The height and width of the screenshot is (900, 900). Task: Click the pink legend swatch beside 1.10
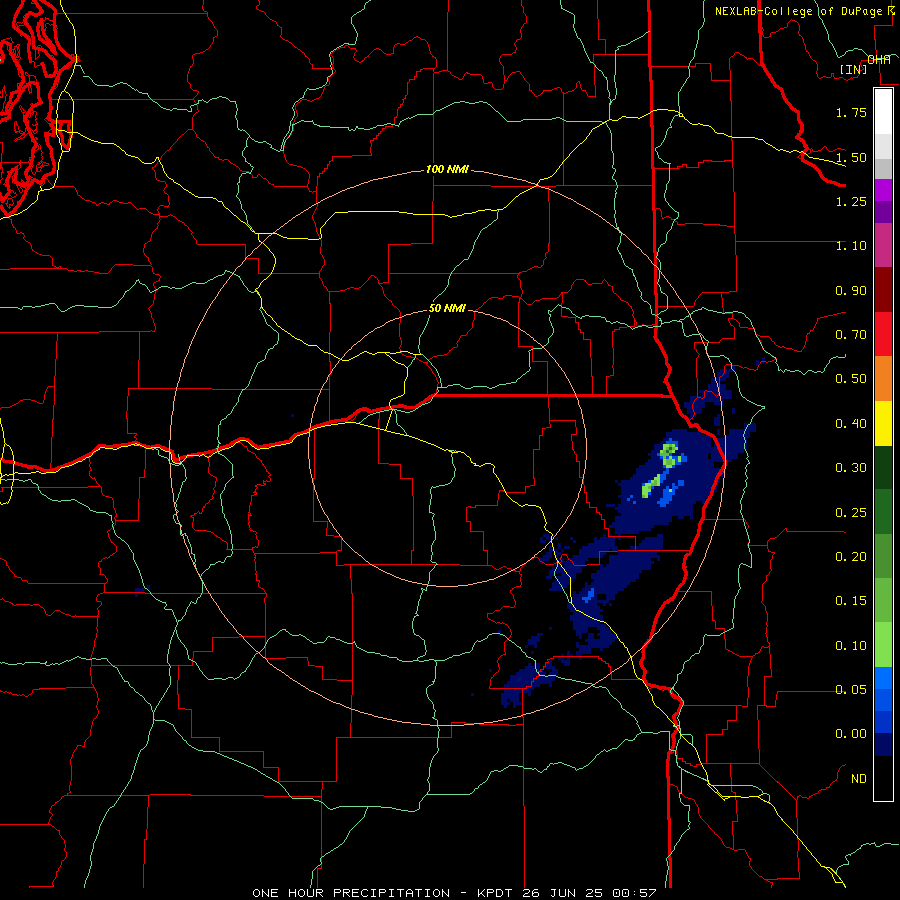point(883,245)
